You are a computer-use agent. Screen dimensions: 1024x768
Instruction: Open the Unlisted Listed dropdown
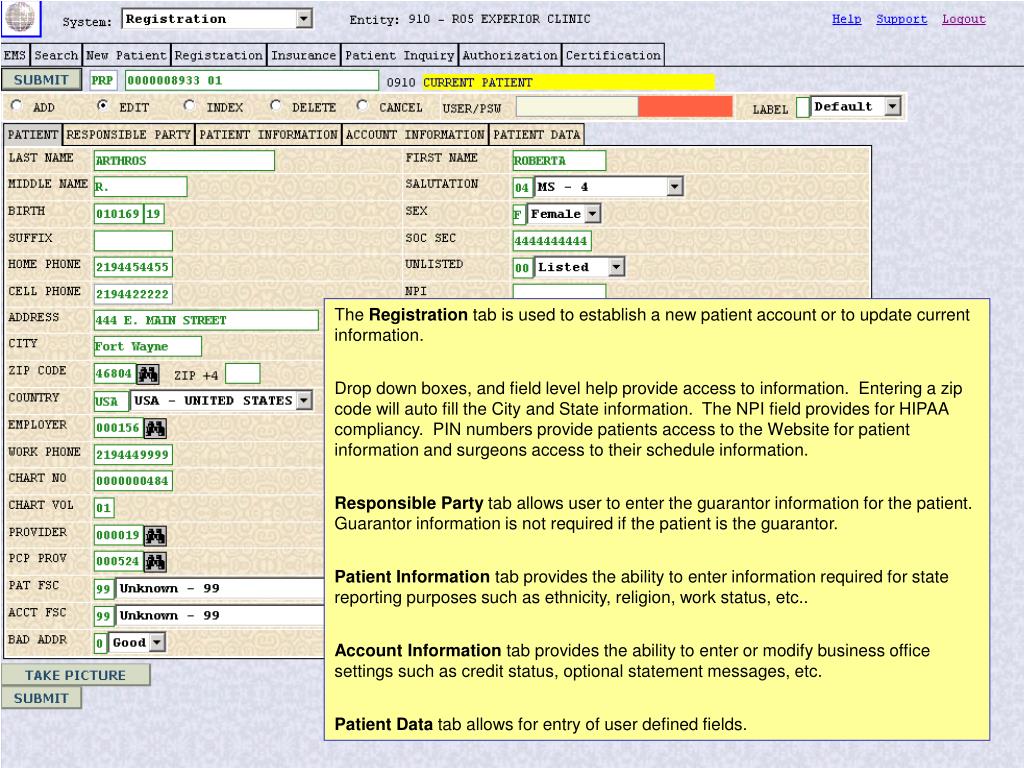(x=580, y=266)
